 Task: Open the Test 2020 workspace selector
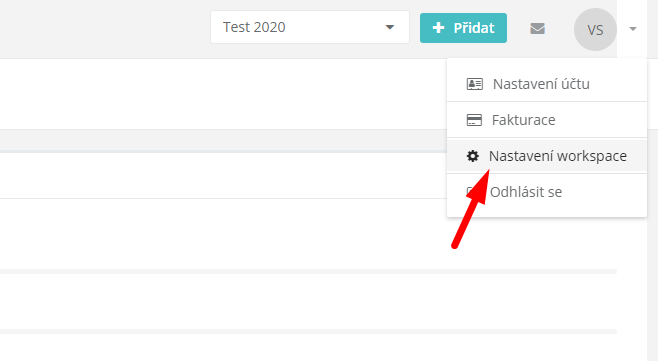(310, 27)
